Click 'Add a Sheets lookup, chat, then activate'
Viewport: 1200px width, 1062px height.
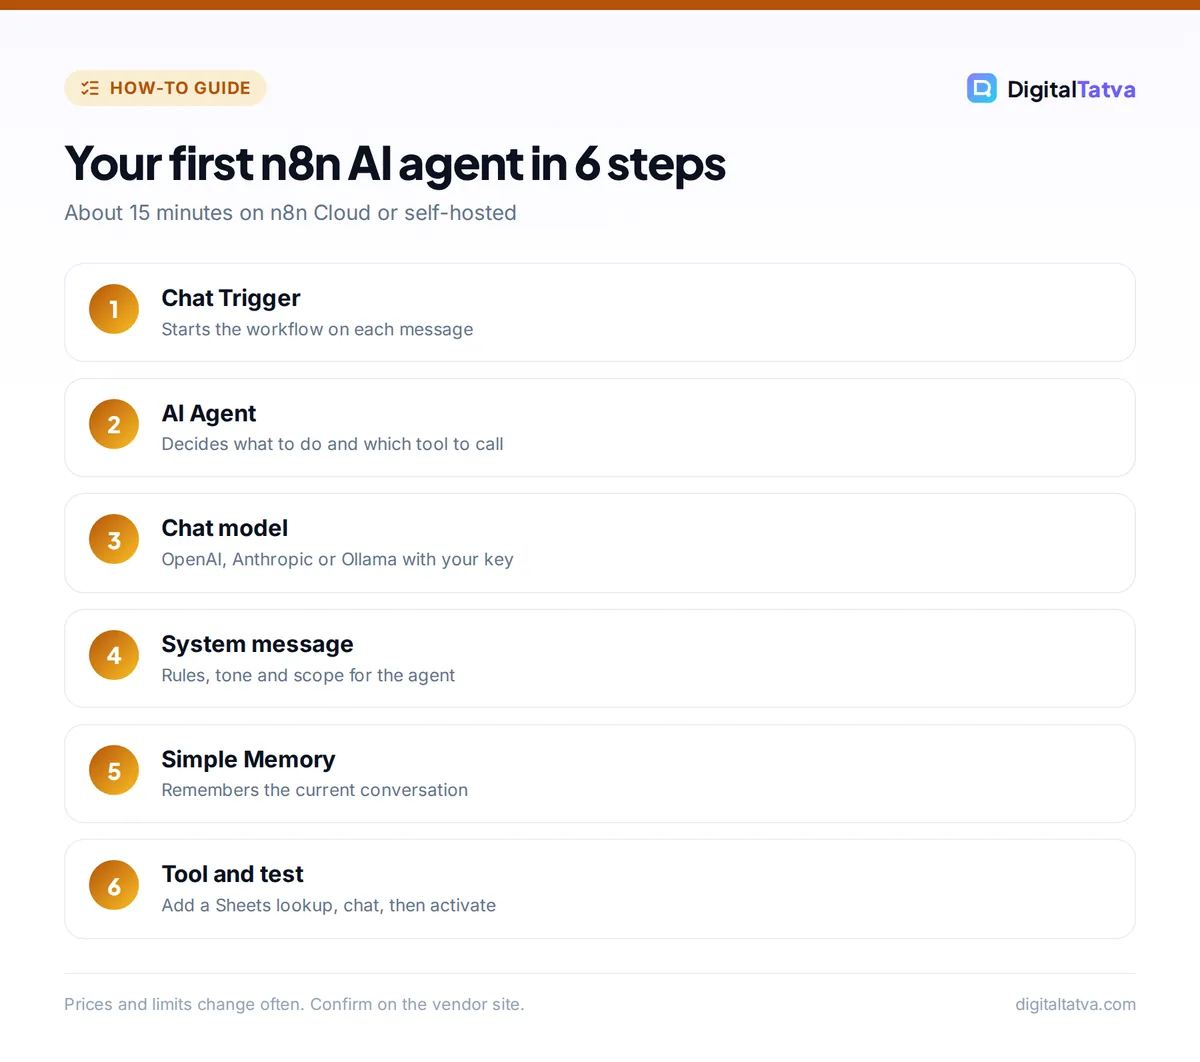coord(328,905)
